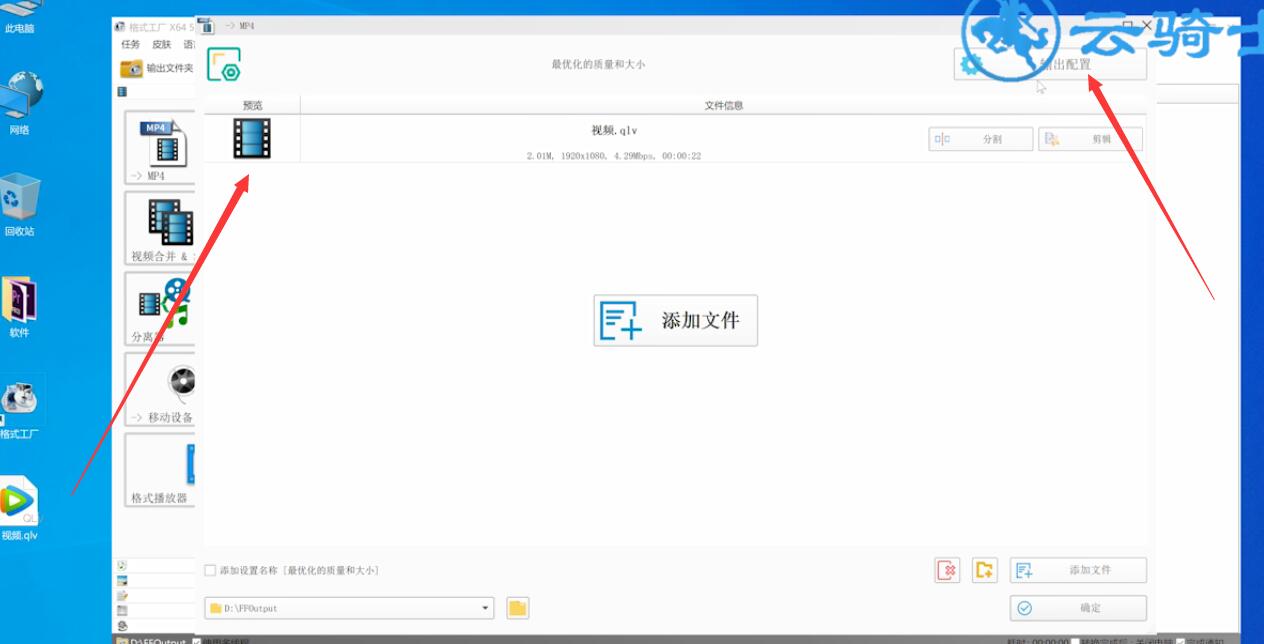
Task: Select the 分离器 tile in sidebar
Action: (x=160, y=308)
